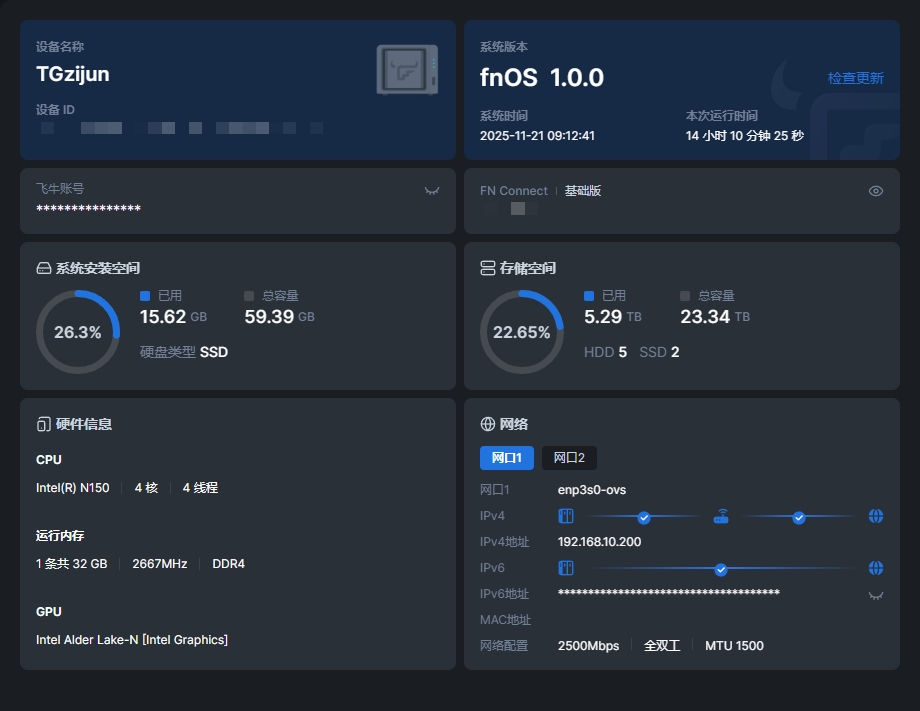920x711 pixels.
Task: Click the 检查更新 link
Action: (855, 78)
